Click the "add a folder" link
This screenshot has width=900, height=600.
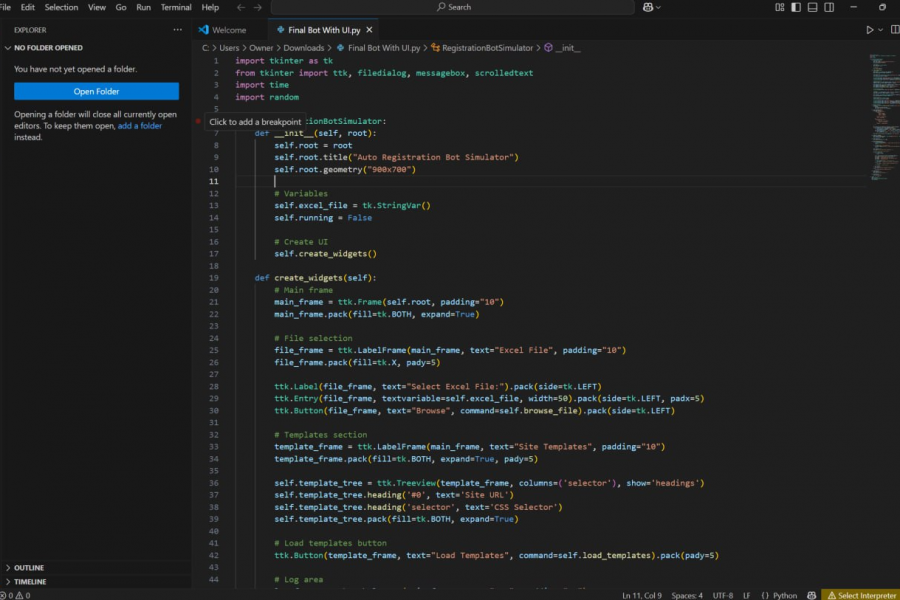tap(140, 126)
